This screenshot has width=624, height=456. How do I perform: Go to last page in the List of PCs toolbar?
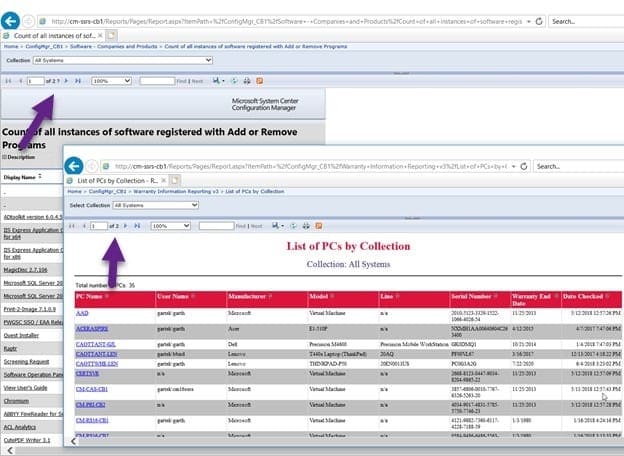click(x=137, y=226)
